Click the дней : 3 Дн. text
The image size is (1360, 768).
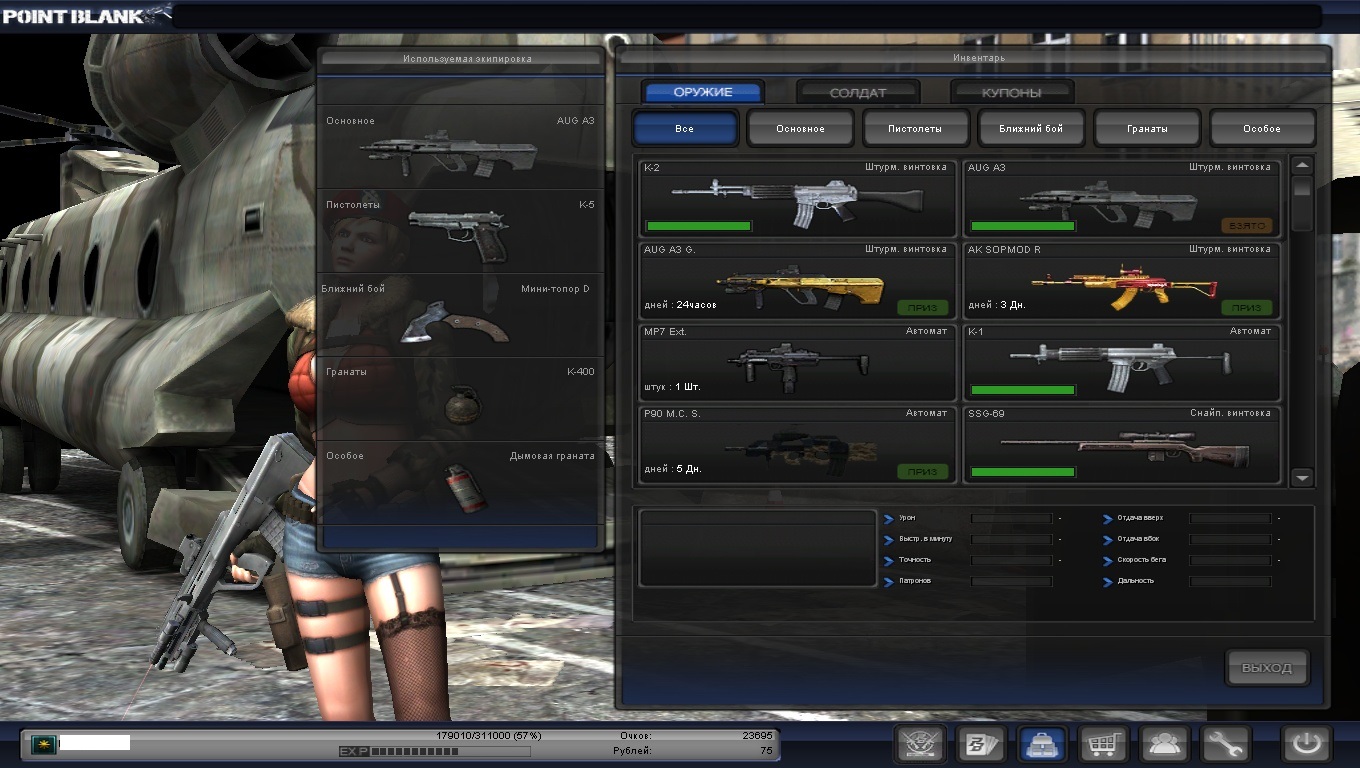(997, 305)
